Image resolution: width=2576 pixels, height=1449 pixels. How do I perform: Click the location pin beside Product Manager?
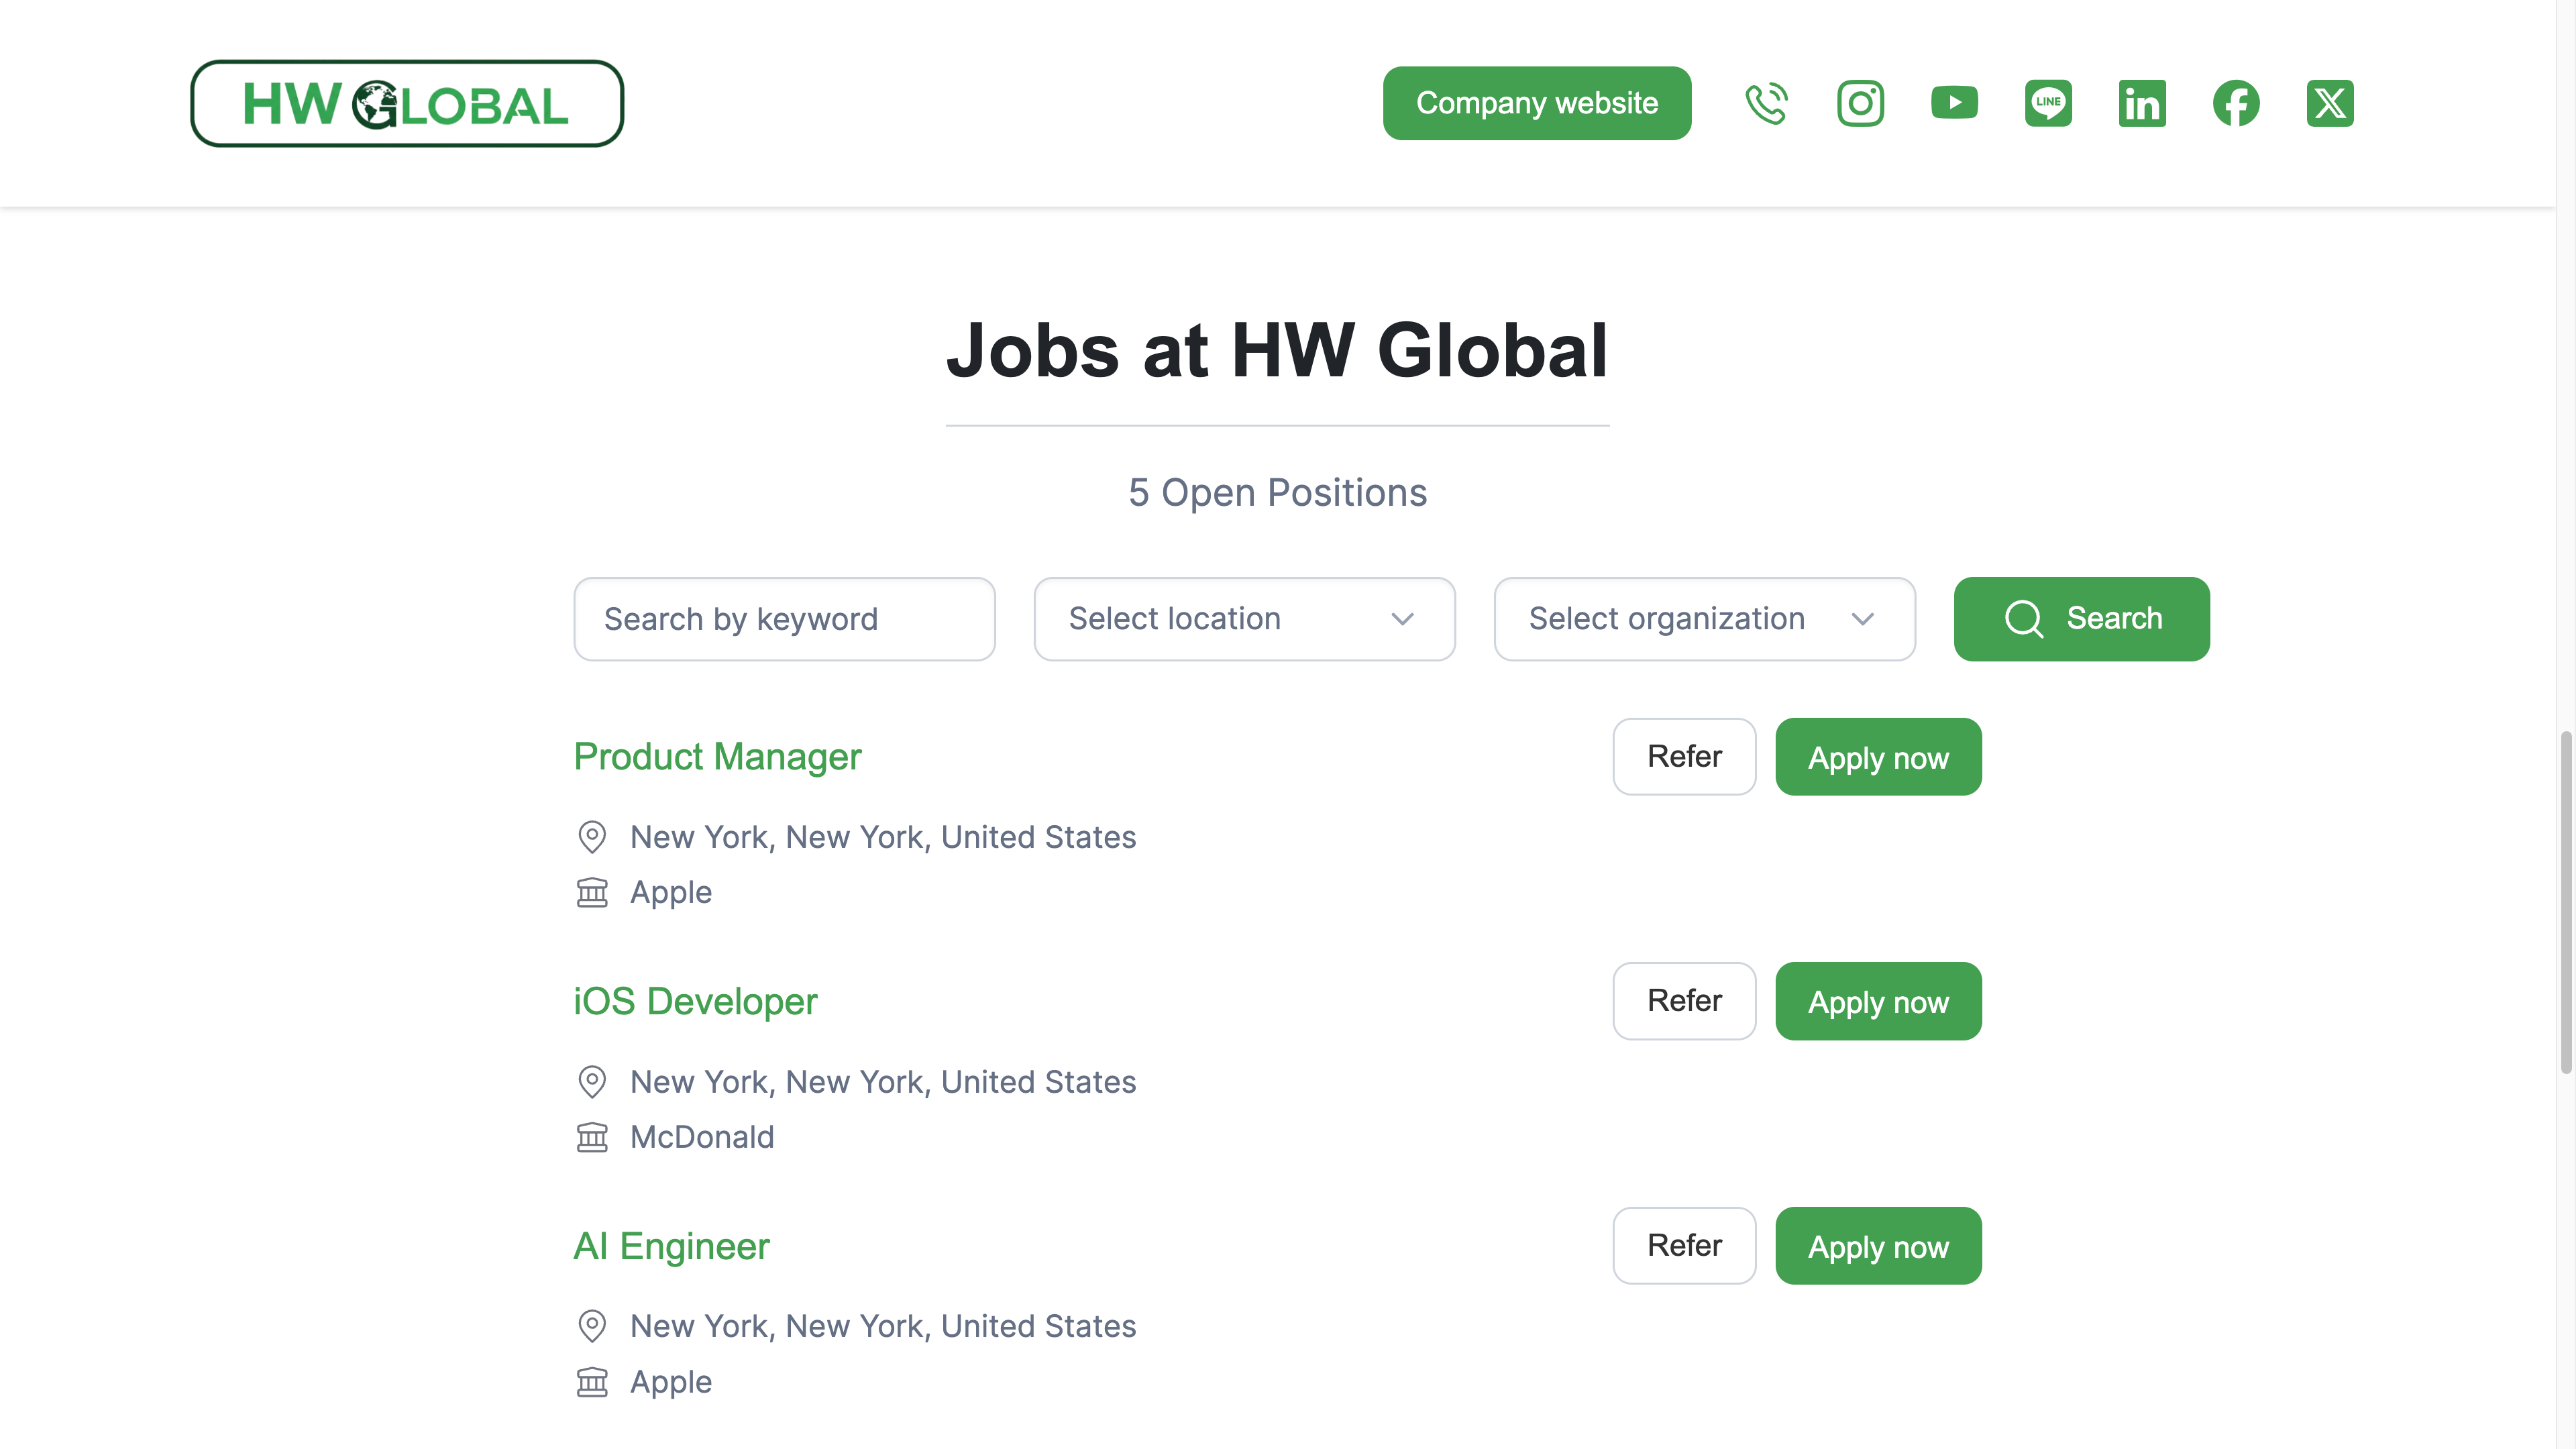(593, 837)
